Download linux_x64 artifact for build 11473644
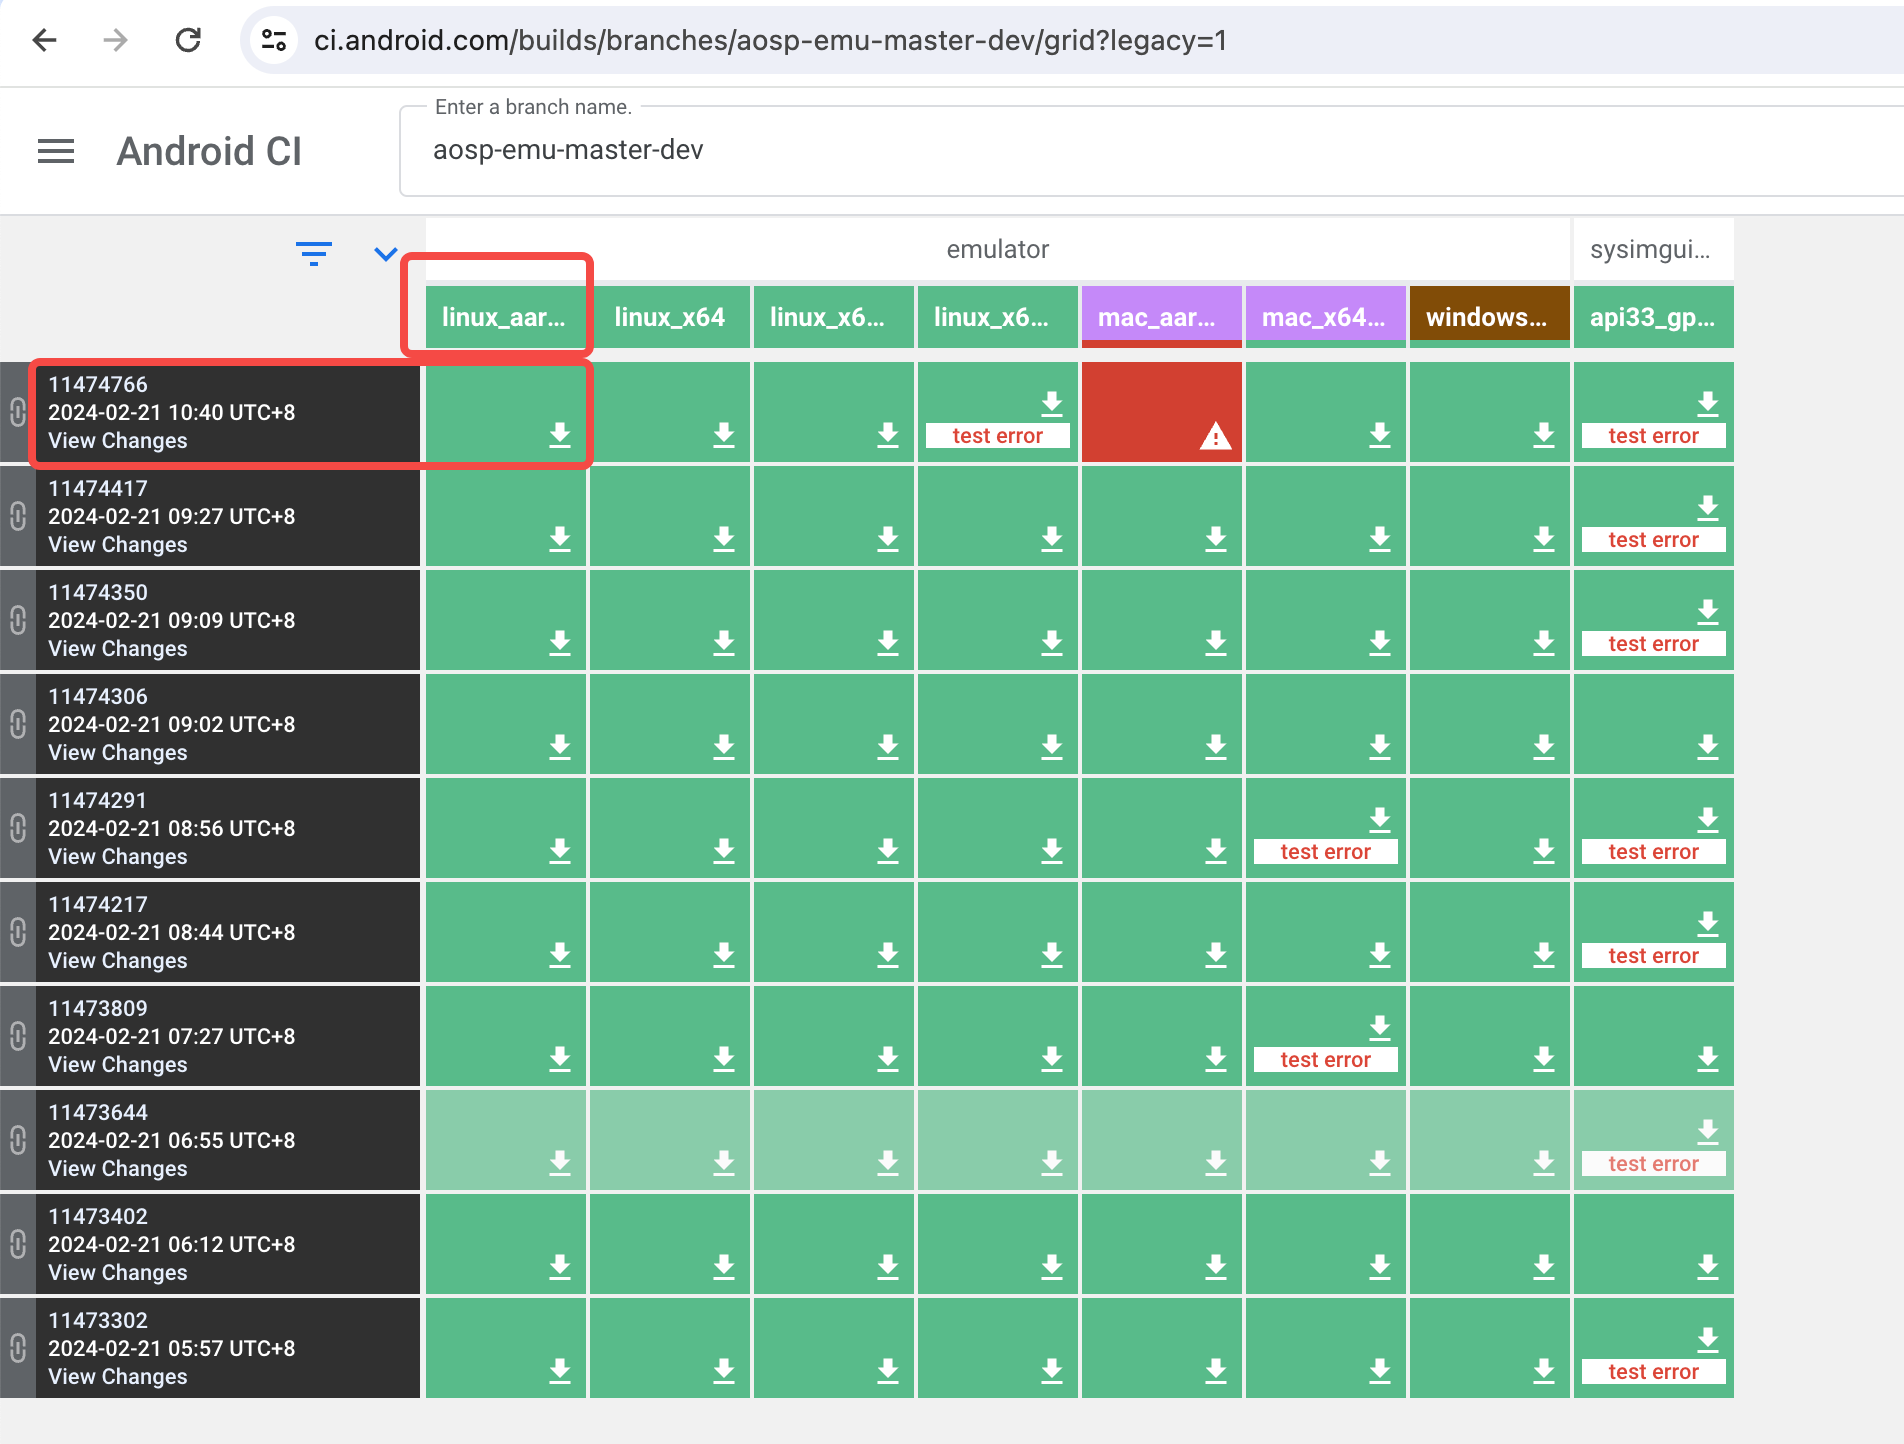 (x=724, y=1162)
